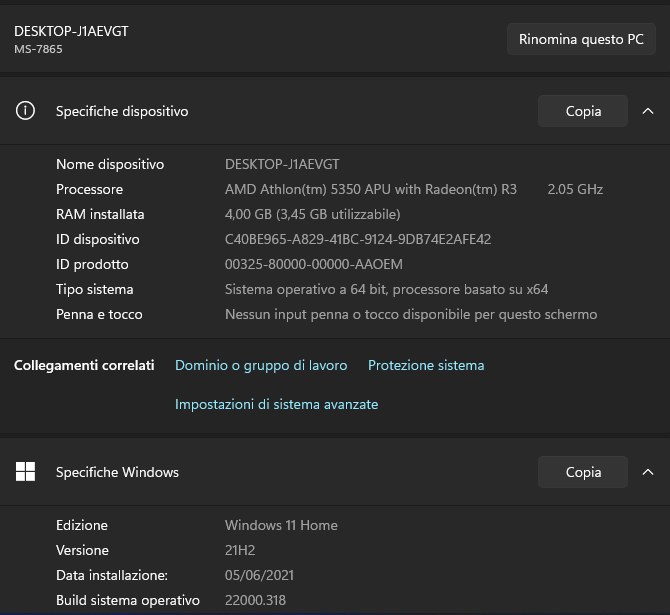Viewport: 670px width, 615px height.
Task: Select the Edizione label
Action: point(82,525)
